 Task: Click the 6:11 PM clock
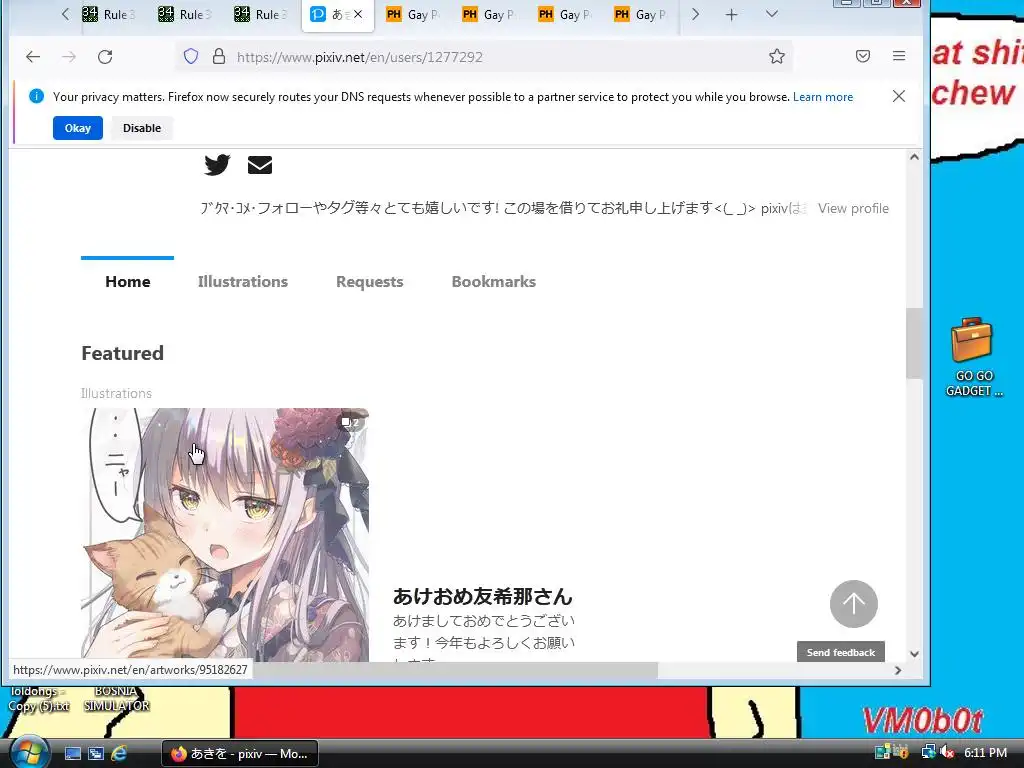click(x=985, y=752)
